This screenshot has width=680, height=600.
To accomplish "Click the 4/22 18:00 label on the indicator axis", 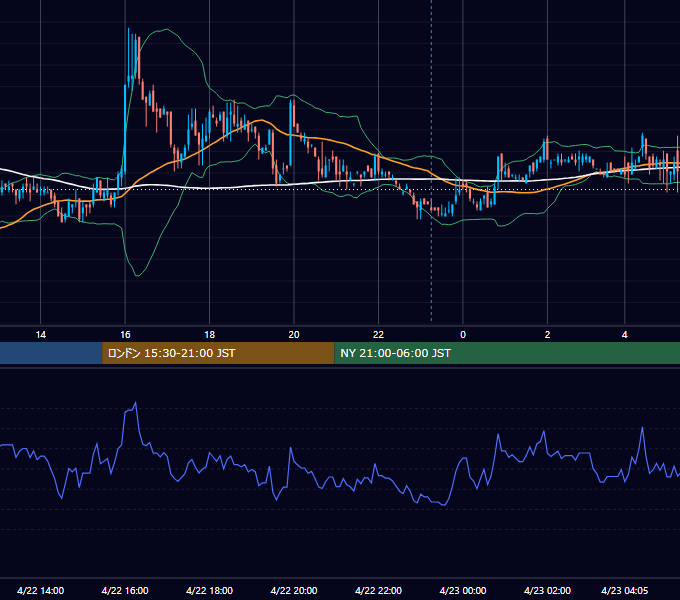I will click(209, 590).
